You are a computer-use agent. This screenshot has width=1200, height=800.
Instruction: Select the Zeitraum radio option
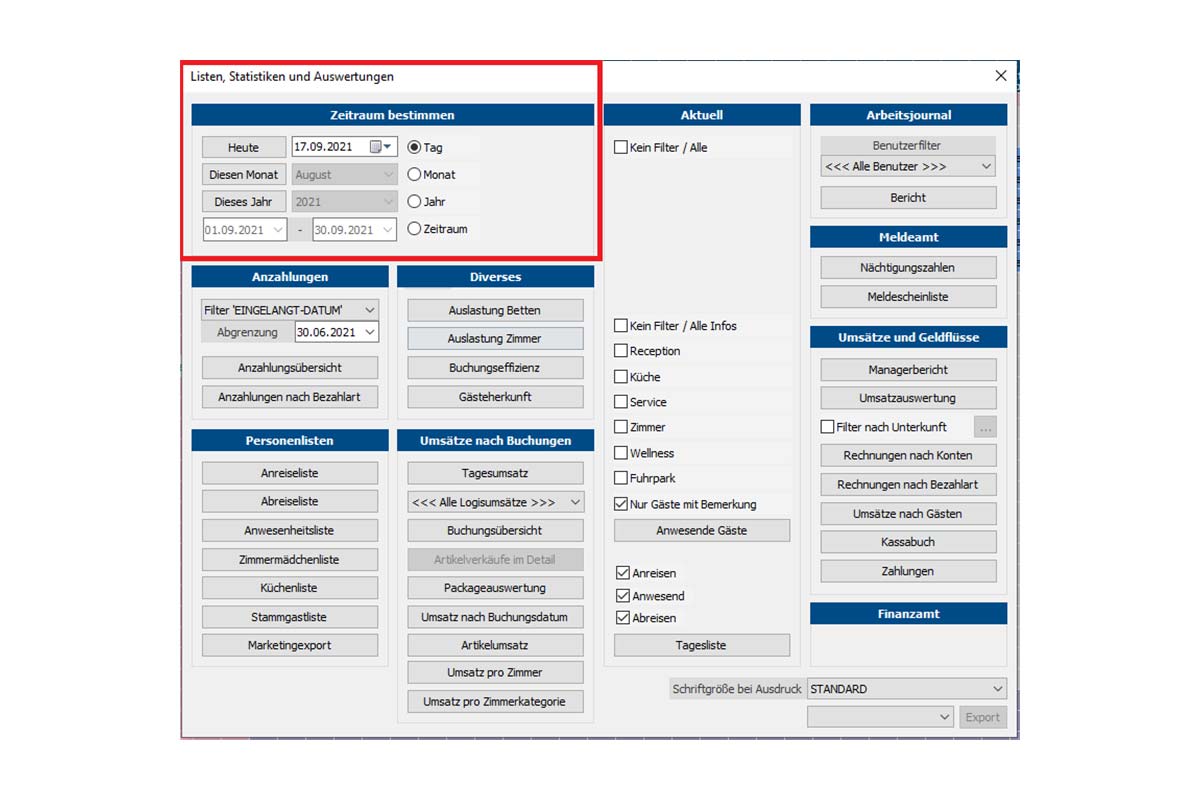tap(414, 229)
